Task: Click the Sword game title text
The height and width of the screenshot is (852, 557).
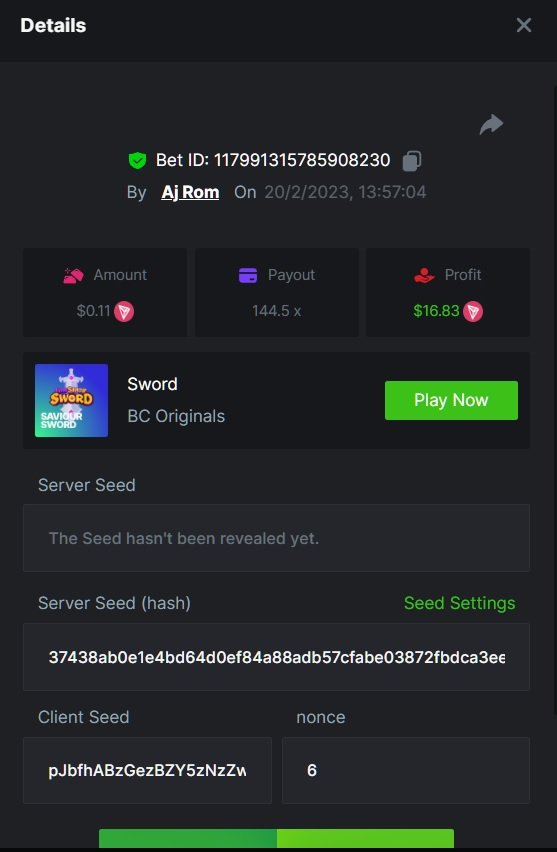Action: [152, 384]
